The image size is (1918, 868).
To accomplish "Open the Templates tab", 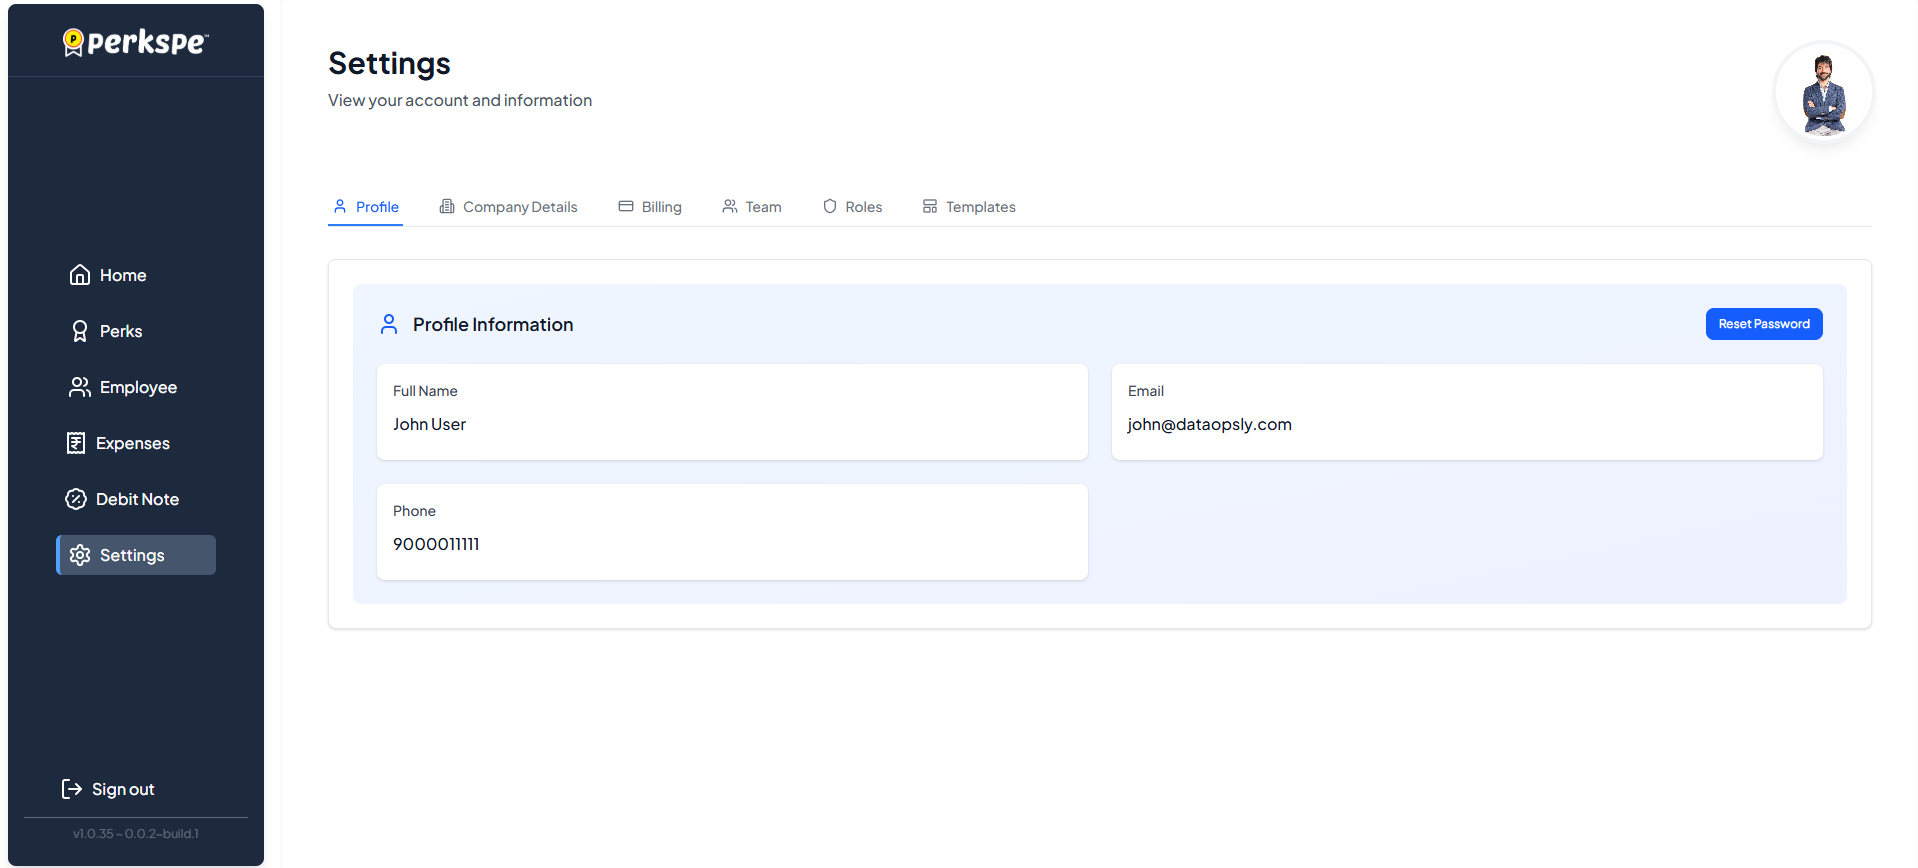I will pyautogui.click(x=969, y=207).
